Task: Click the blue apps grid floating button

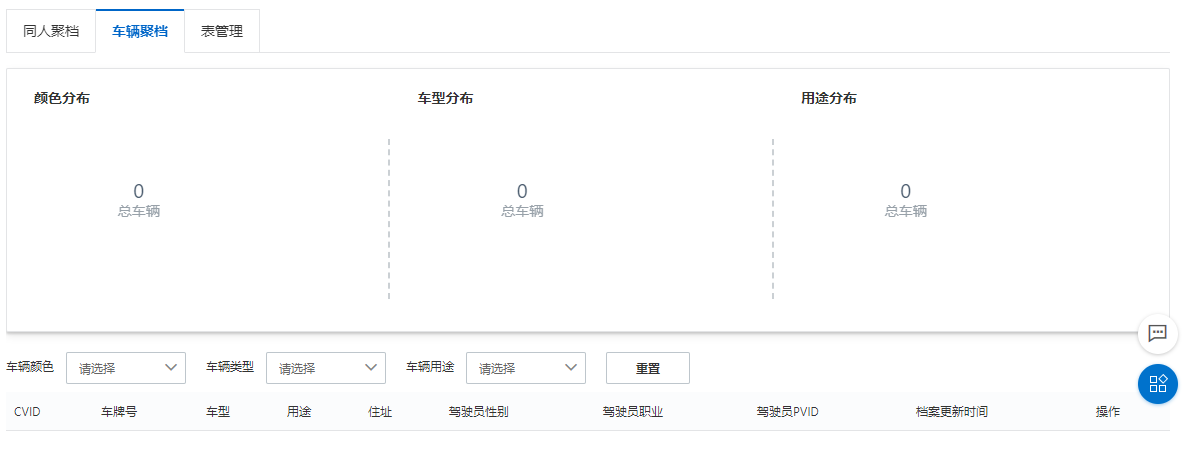Action: coord(1157,383)
